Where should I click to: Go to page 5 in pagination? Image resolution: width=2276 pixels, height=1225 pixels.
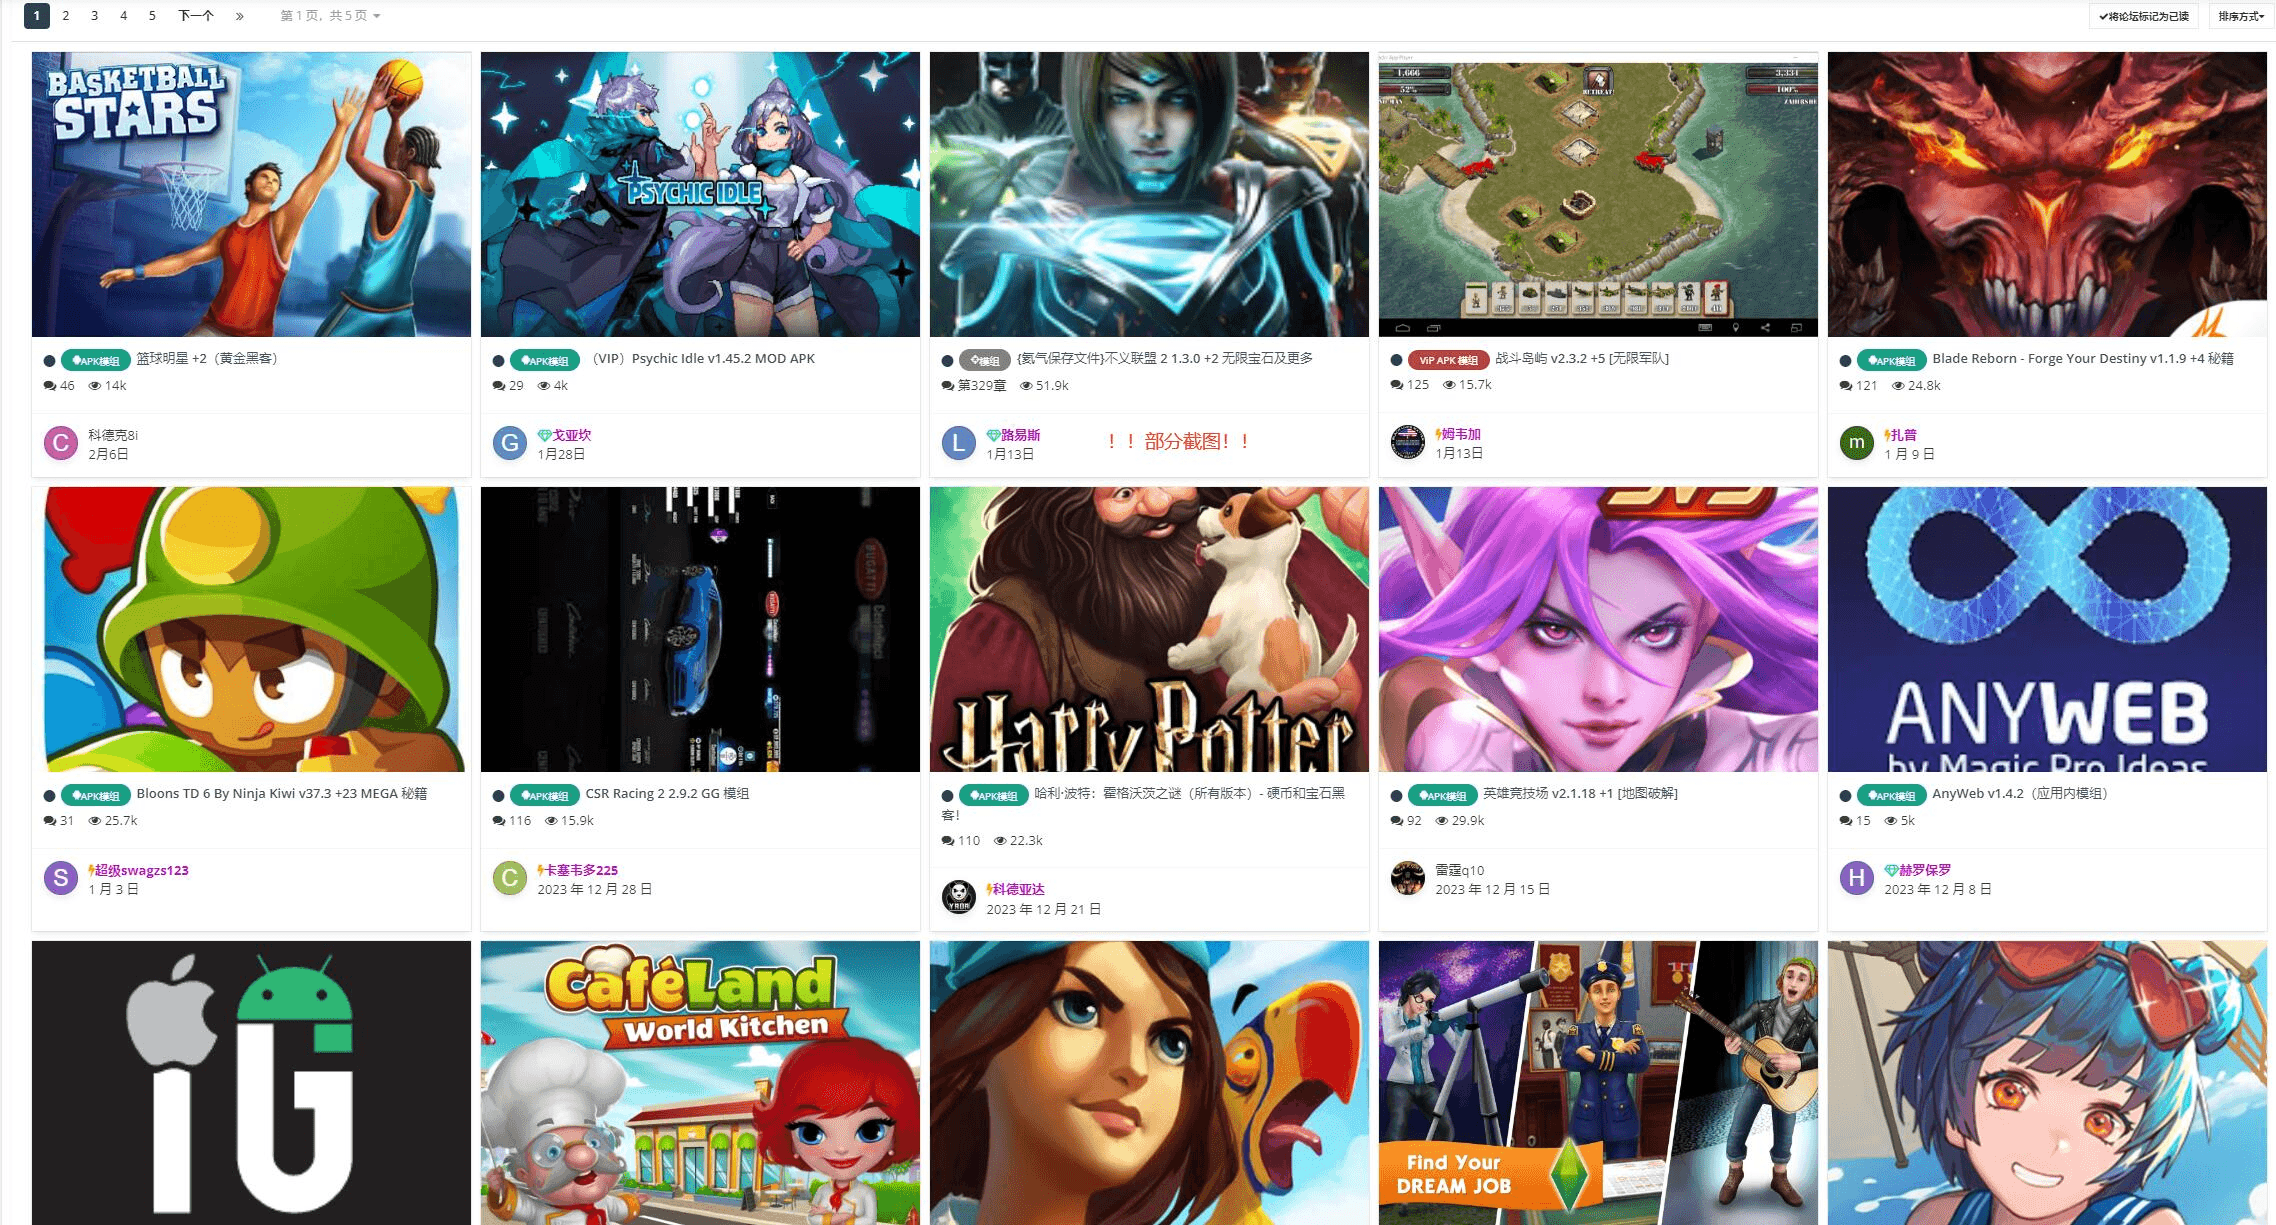pos(152,16)
